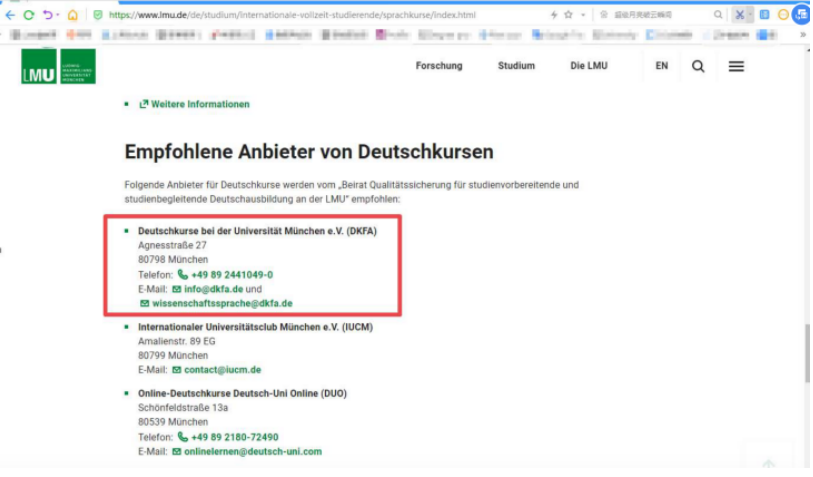Click heading Empfohlene Anbieter von Deutschkursen

pos(310,152)
